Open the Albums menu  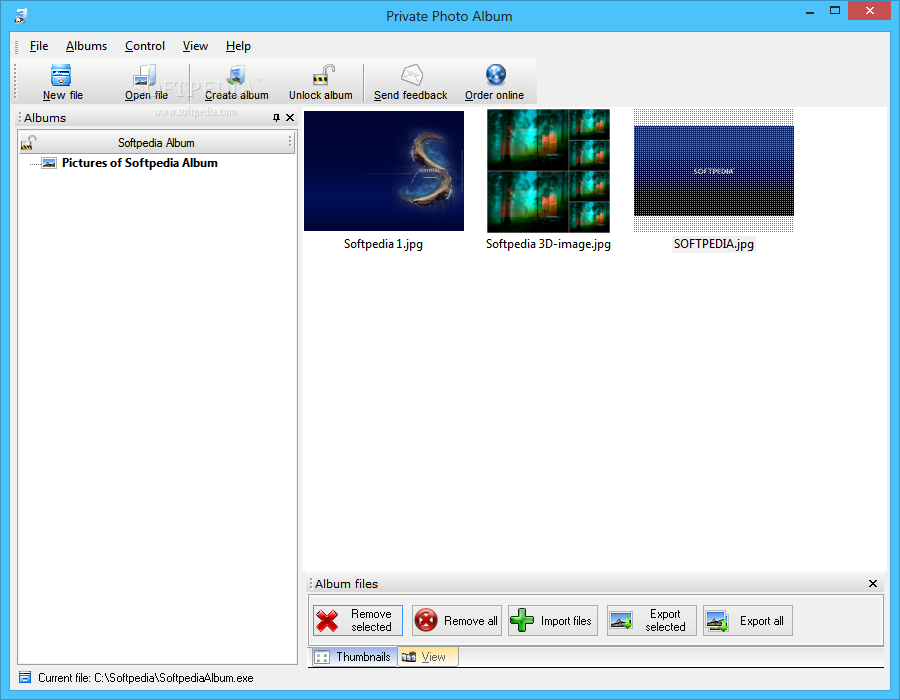coord(86,46)
